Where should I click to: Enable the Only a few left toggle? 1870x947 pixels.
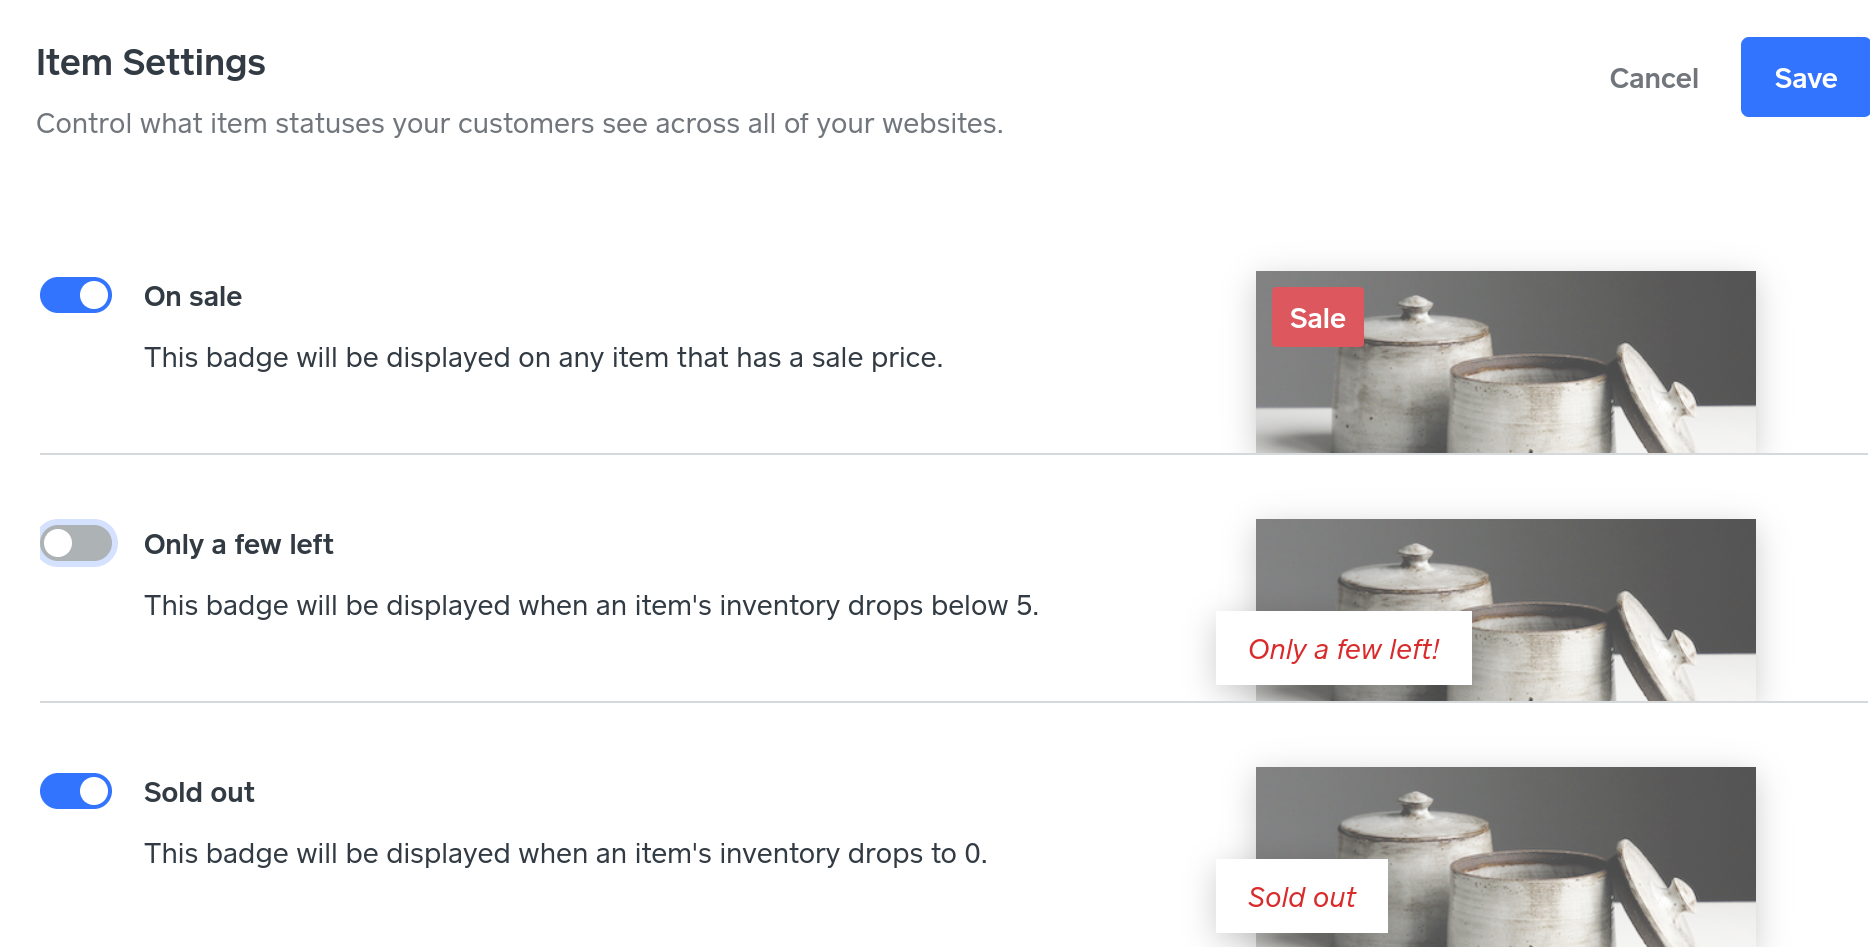76,543
